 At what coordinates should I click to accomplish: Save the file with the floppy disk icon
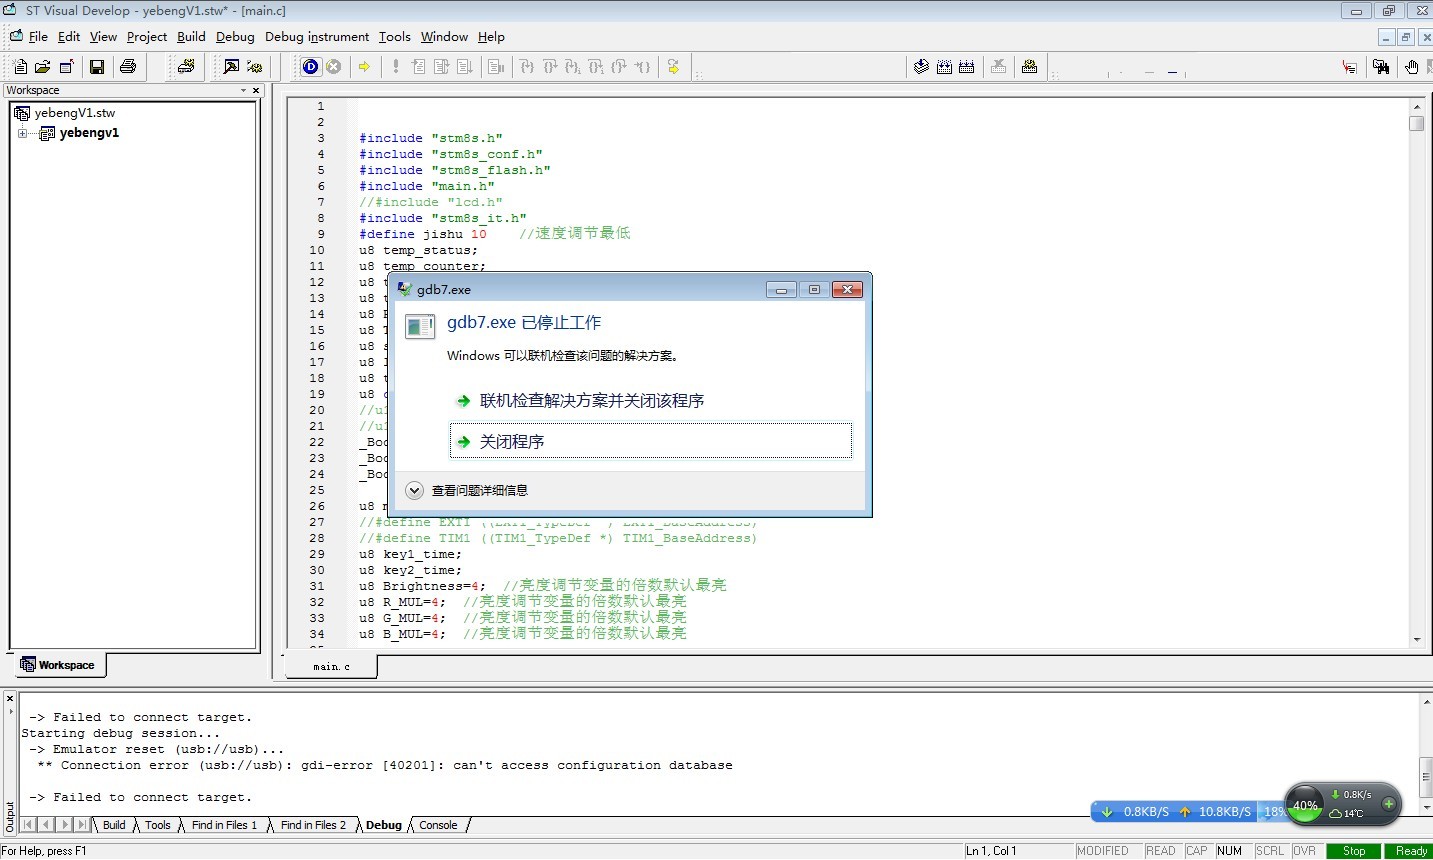tap(97, 67)
